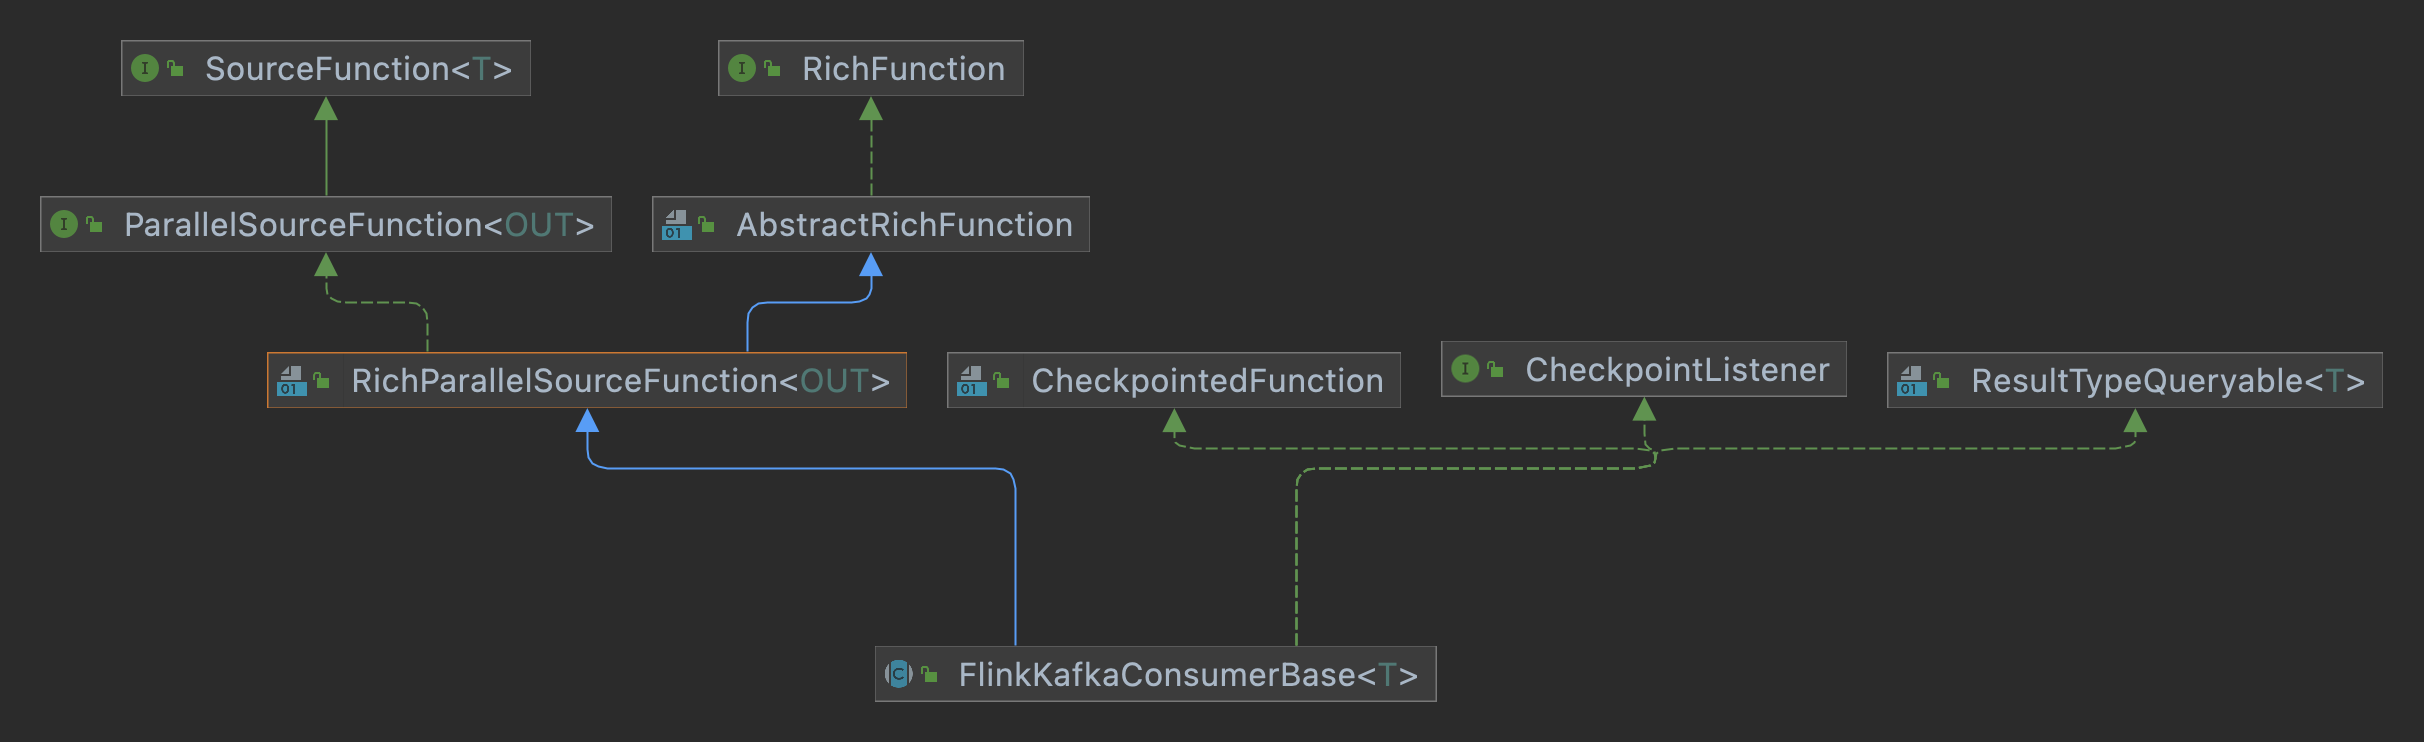
Task: Click the interface icon on SourceFunction
Action: coord(145,68)
